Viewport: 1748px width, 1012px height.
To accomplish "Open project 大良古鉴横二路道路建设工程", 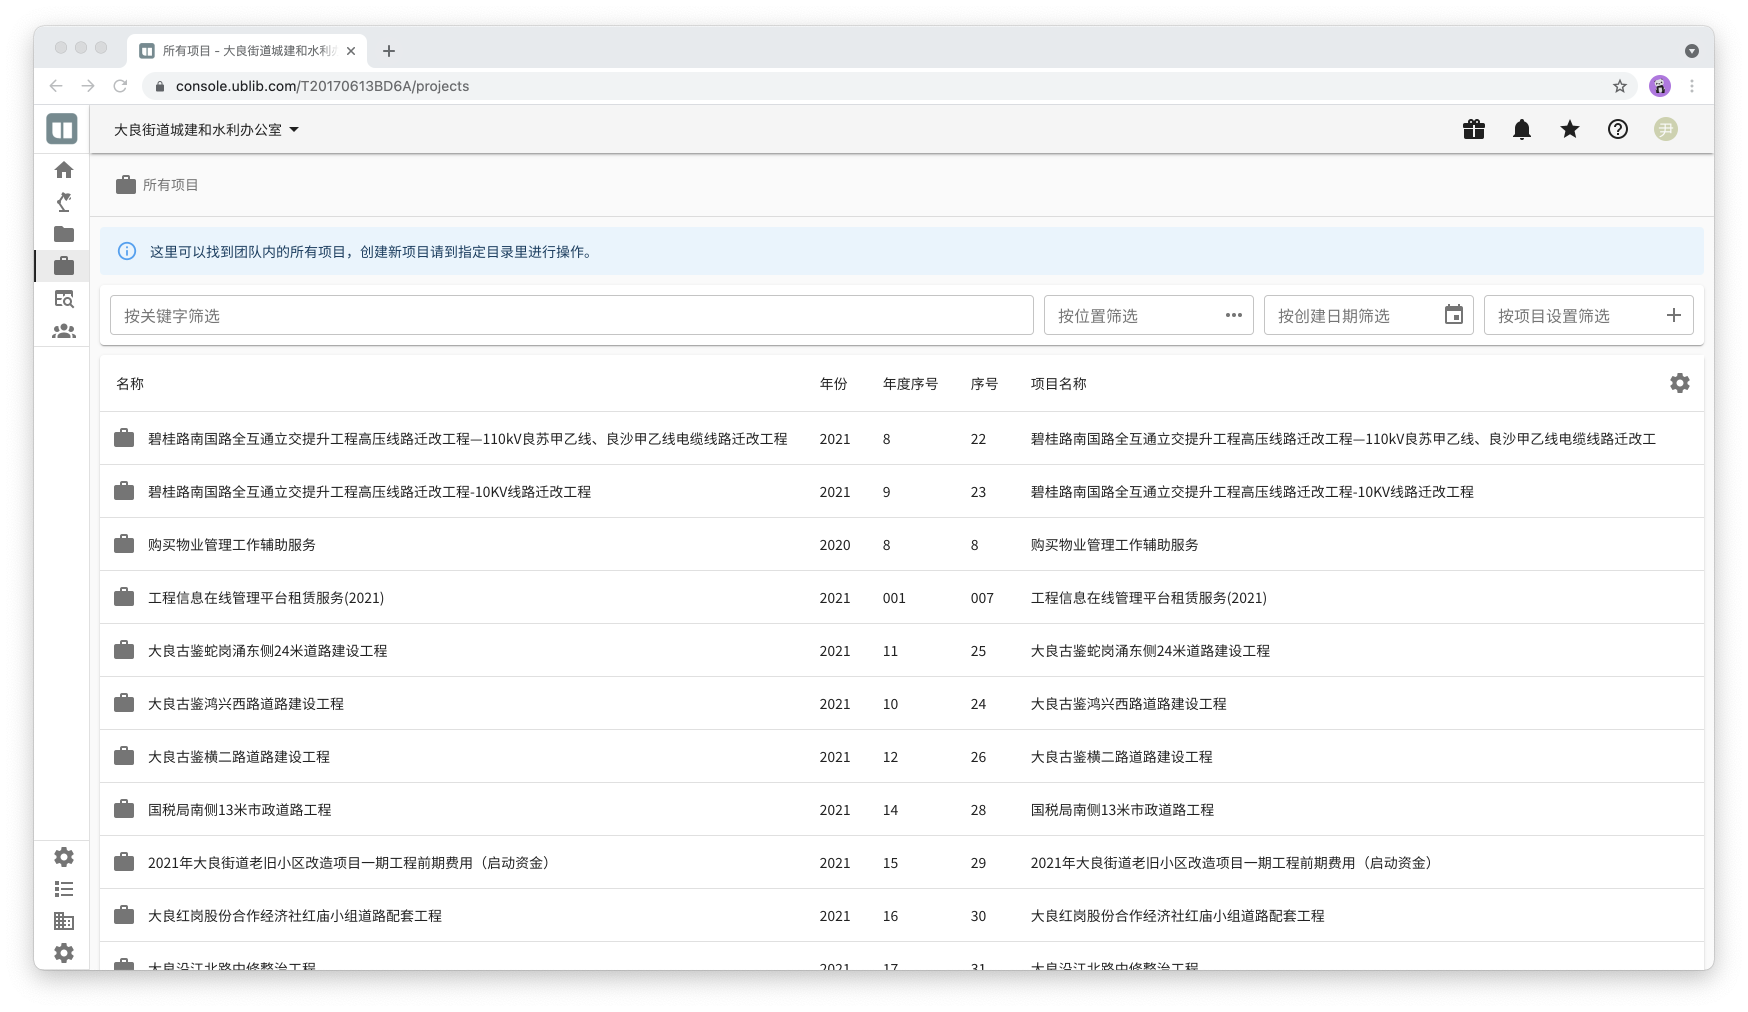I will pos(239,757).
